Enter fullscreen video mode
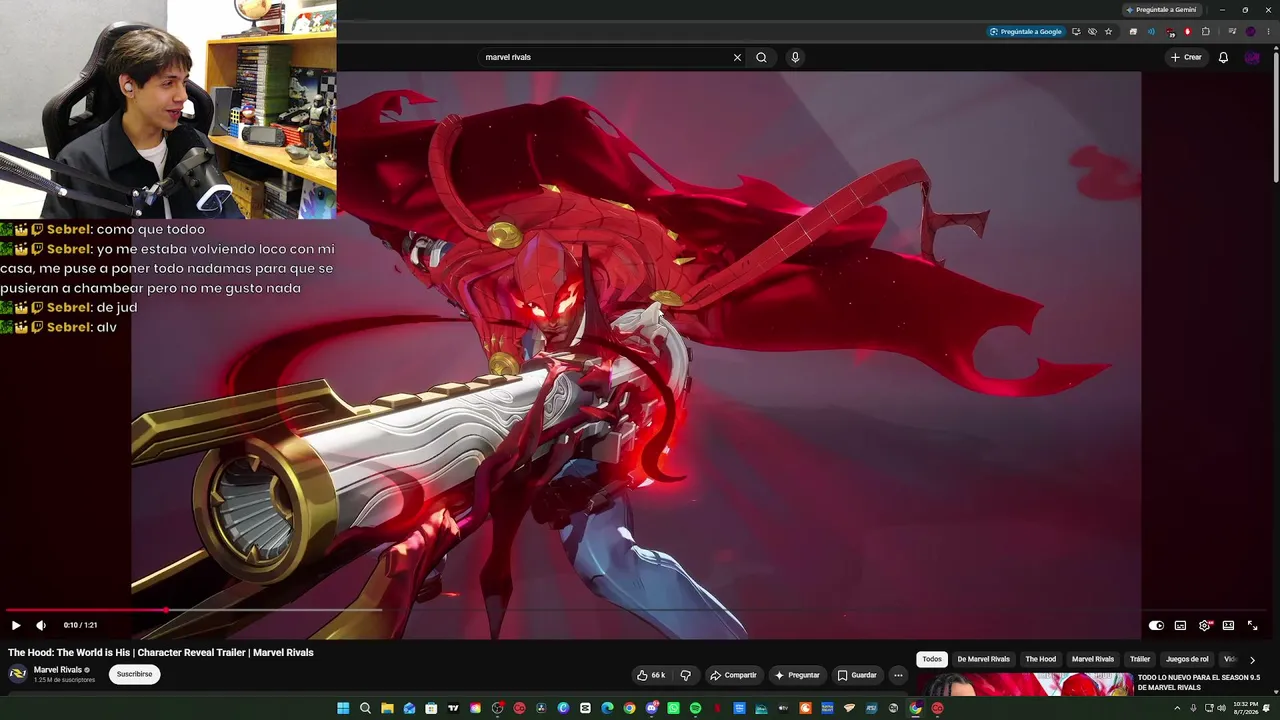Screen dimensions: 1280x720 (x=1252, y=625)
